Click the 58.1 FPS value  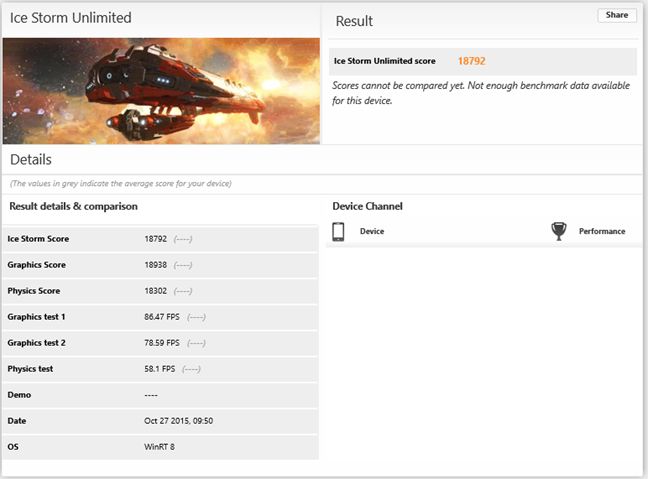[160, 369]
